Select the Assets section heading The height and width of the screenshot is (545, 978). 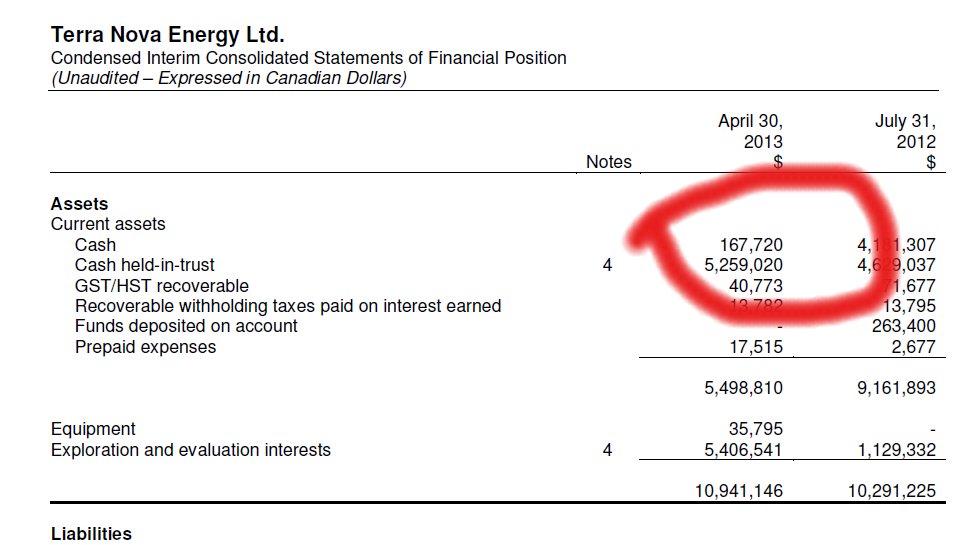click(79, 204)
